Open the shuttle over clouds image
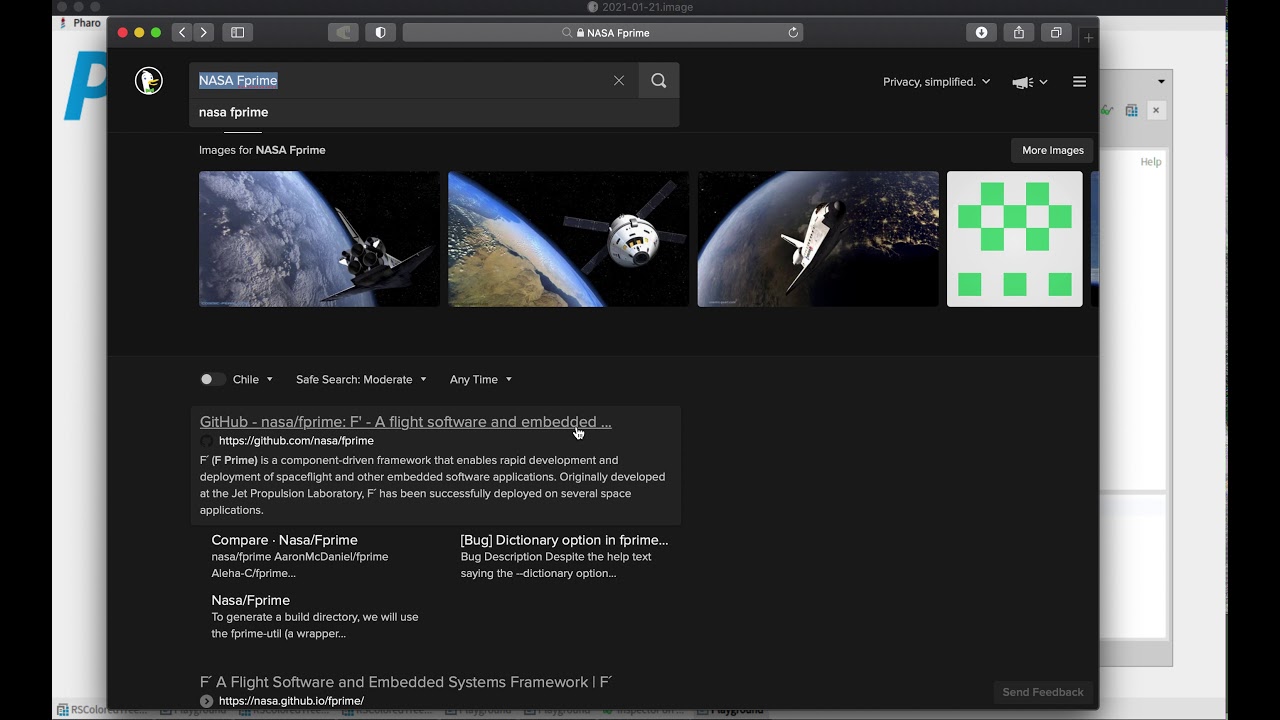 click(319, 239)
